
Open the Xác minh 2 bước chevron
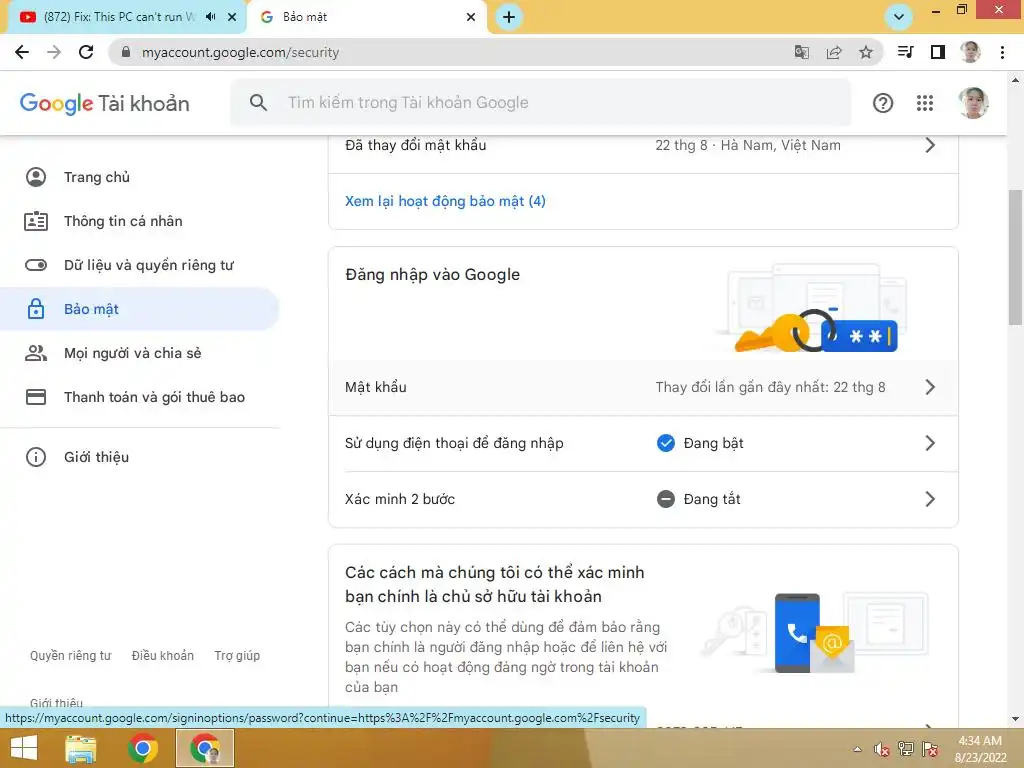point(931,500)
